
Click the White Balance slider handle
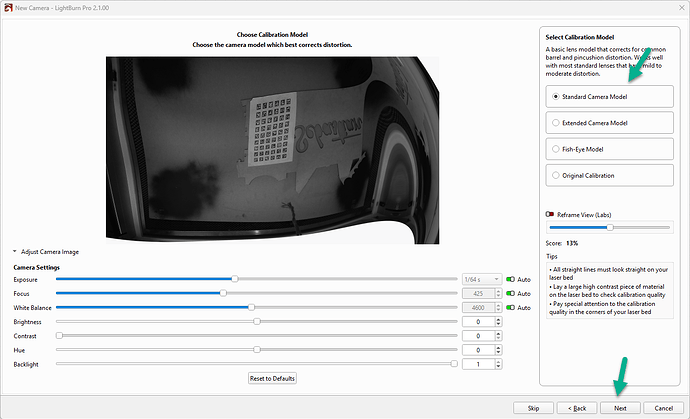tap(251, 307)
